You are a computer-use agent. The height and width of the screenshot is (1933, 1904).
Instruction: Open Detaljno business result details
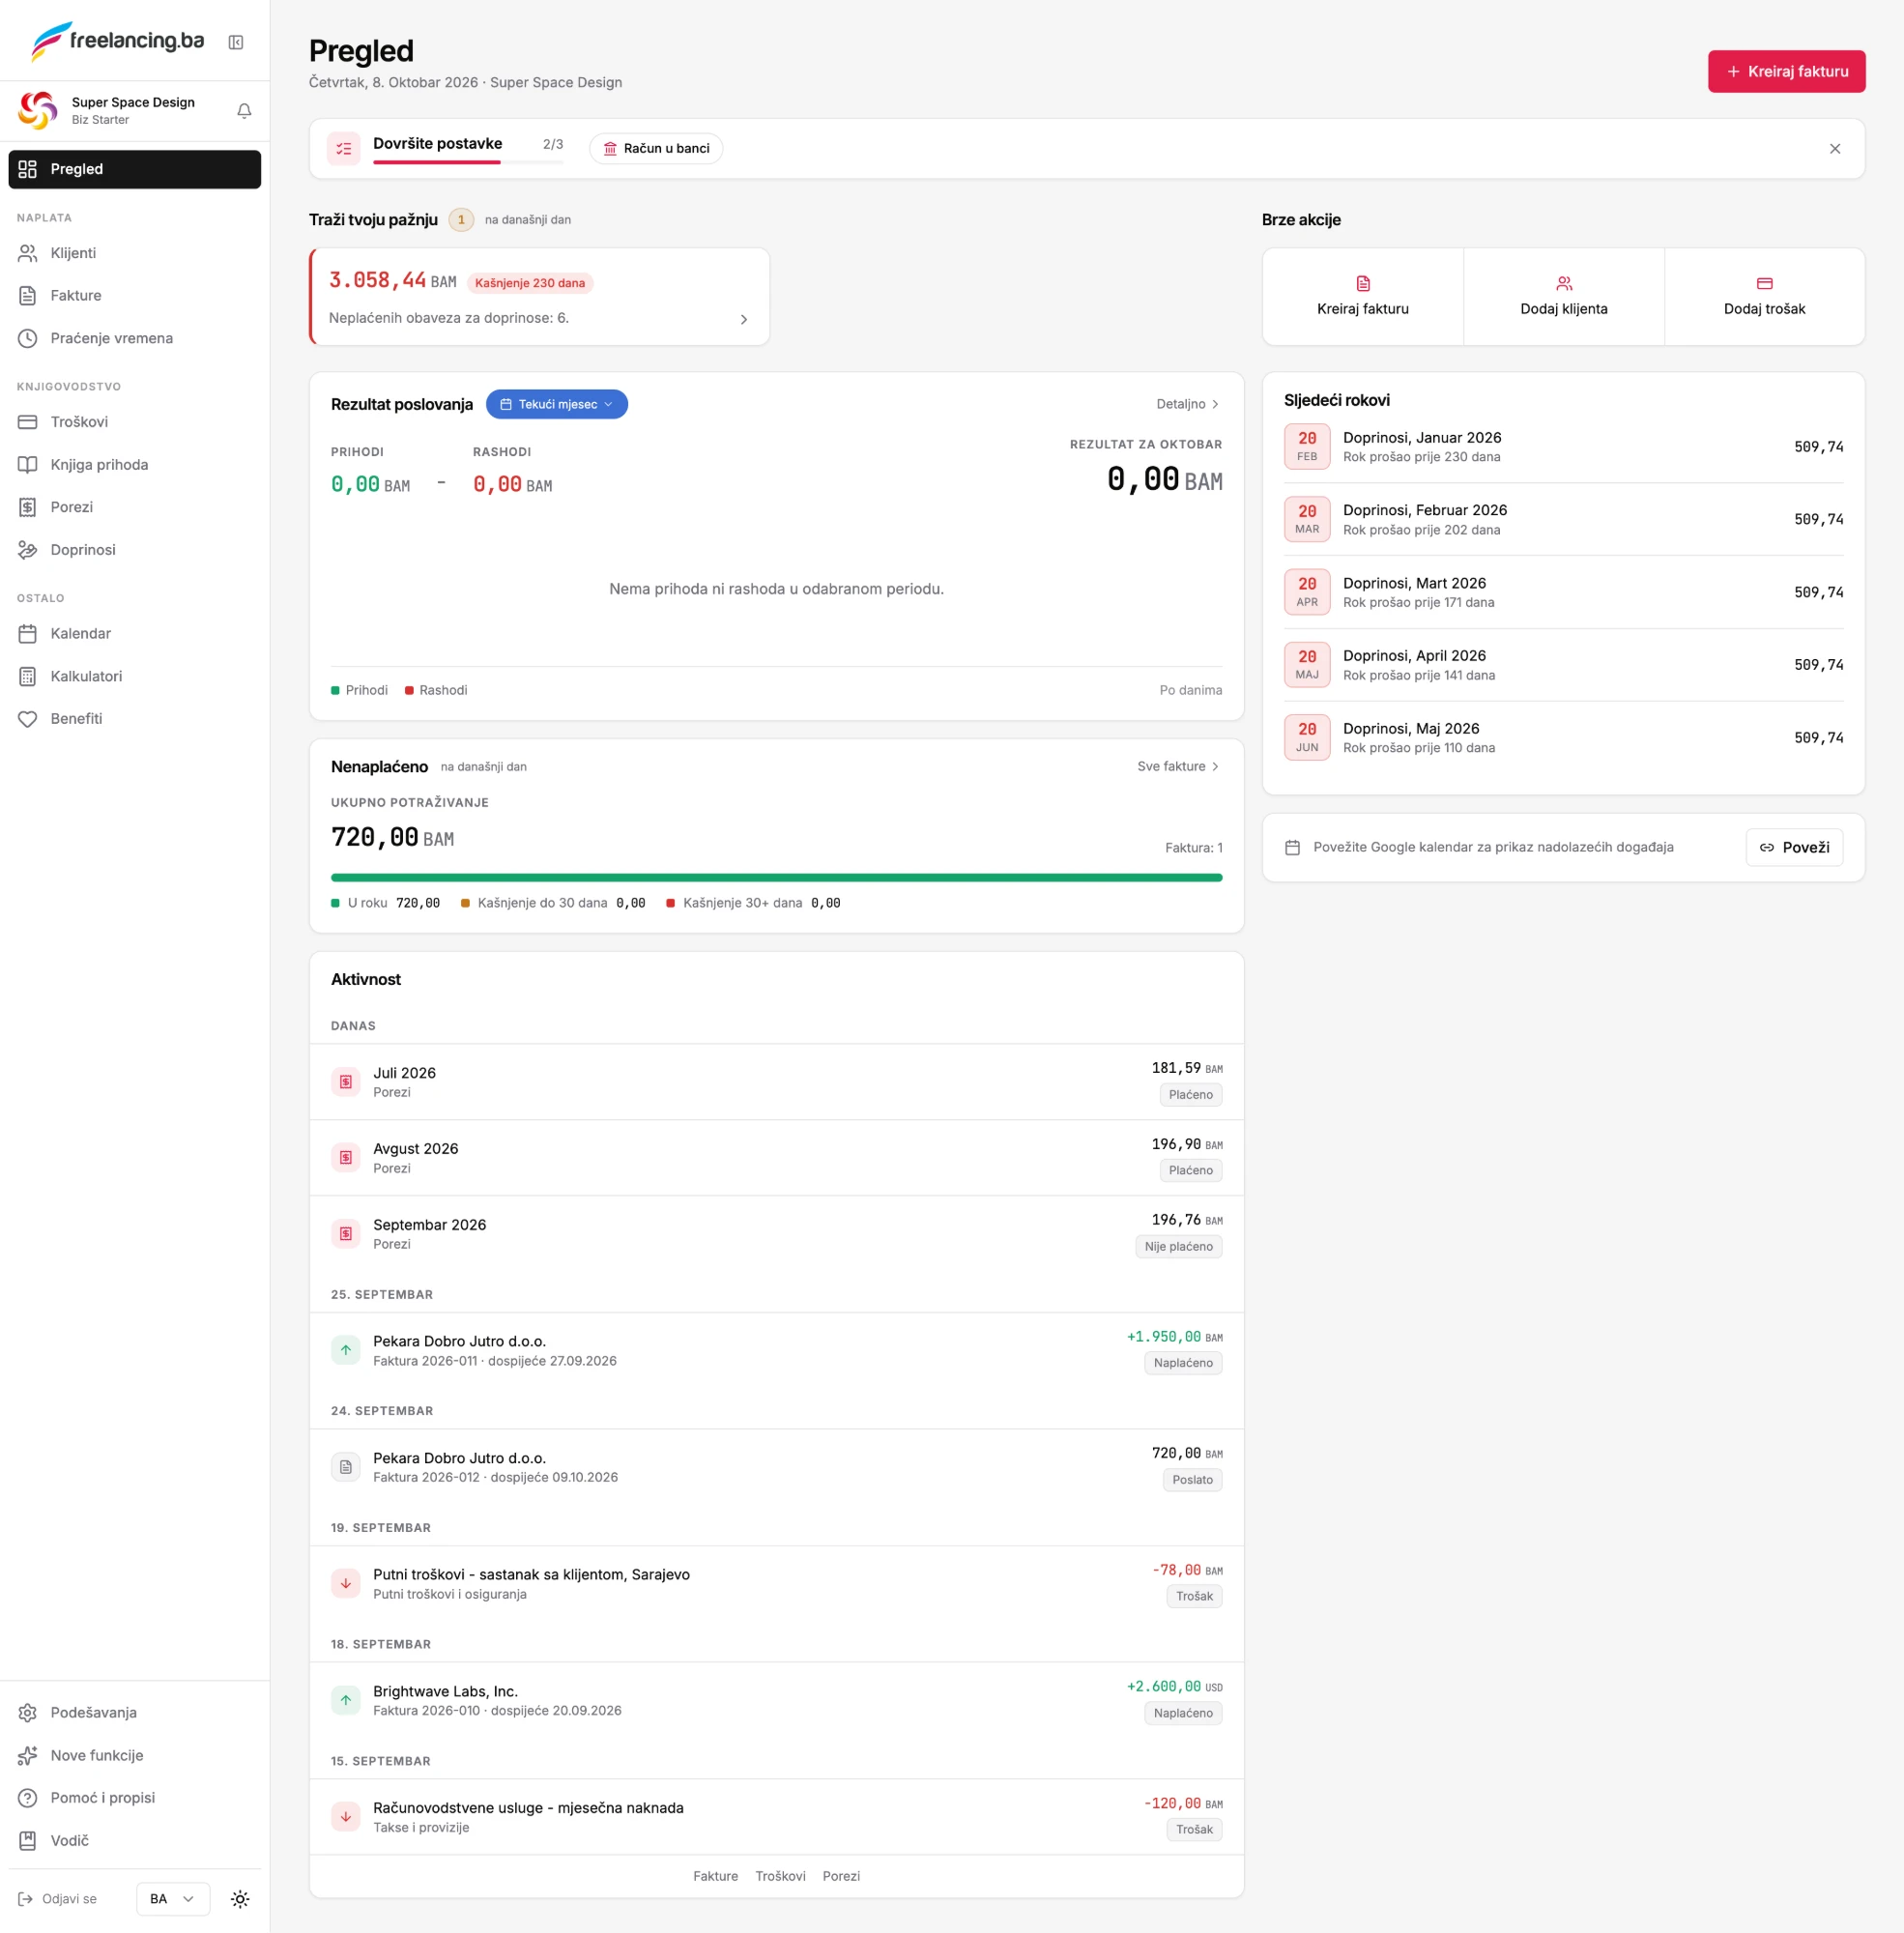(1188, 404)
